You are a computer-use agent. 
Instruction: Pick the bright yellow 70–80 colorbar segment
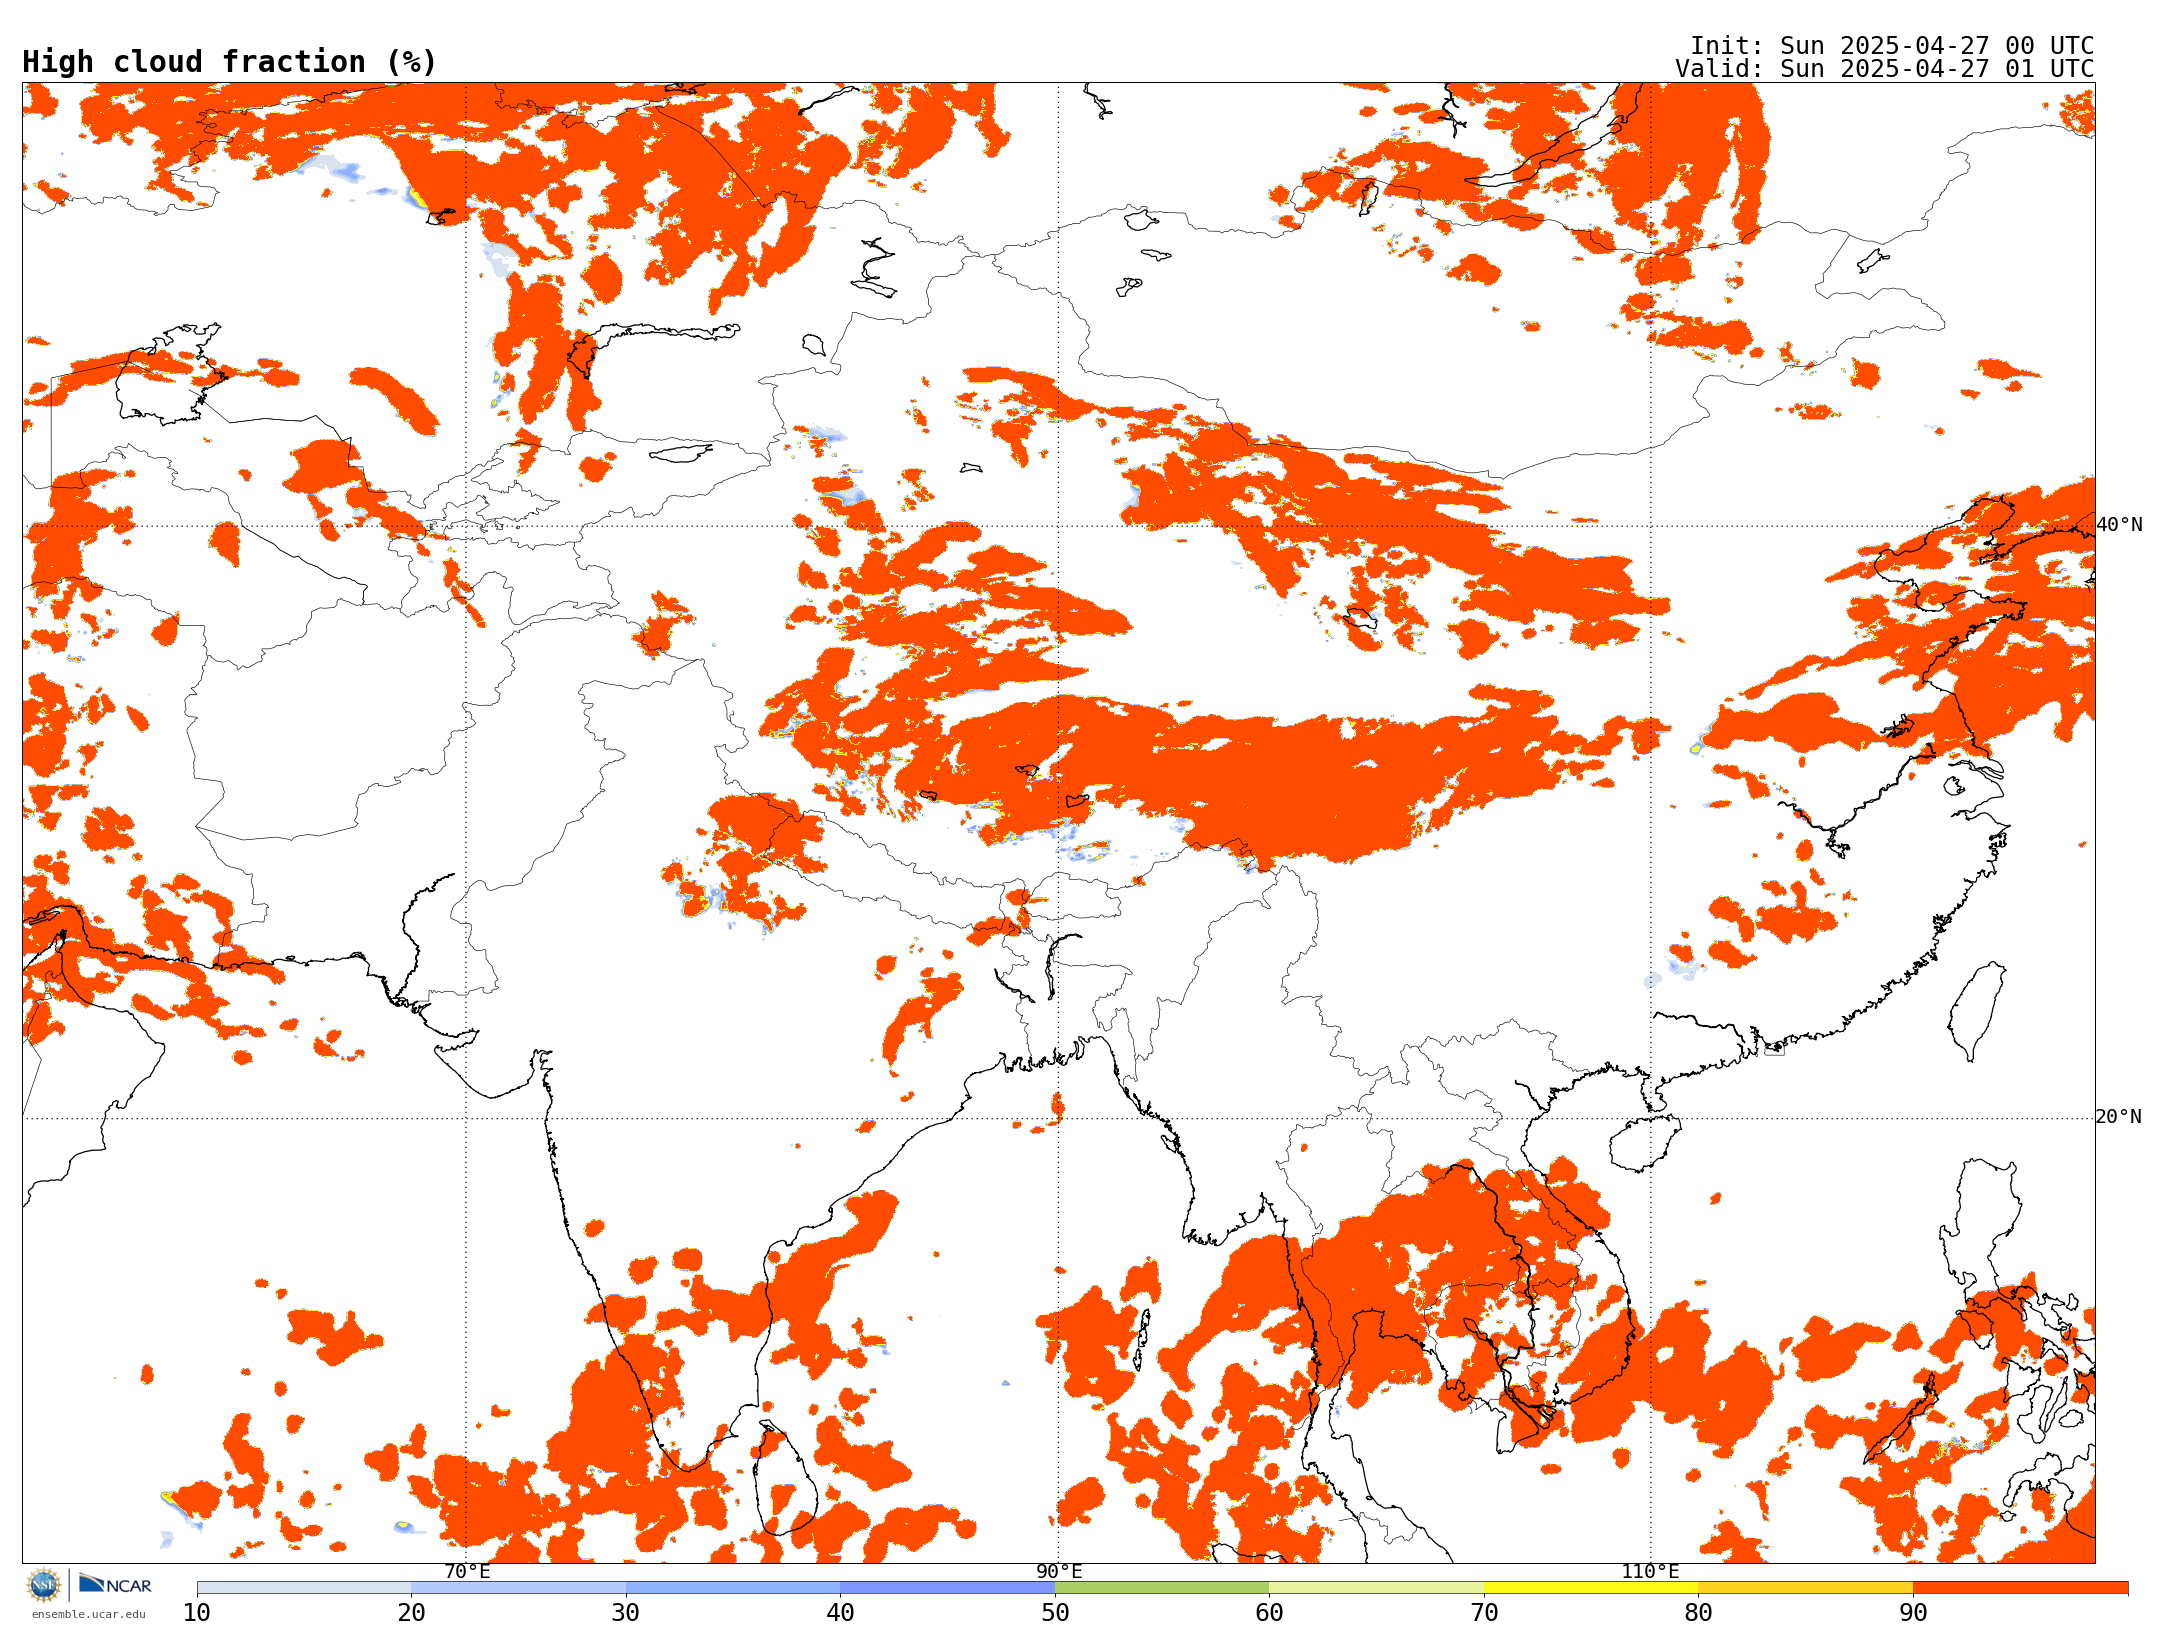(x=1591, y=1588)
